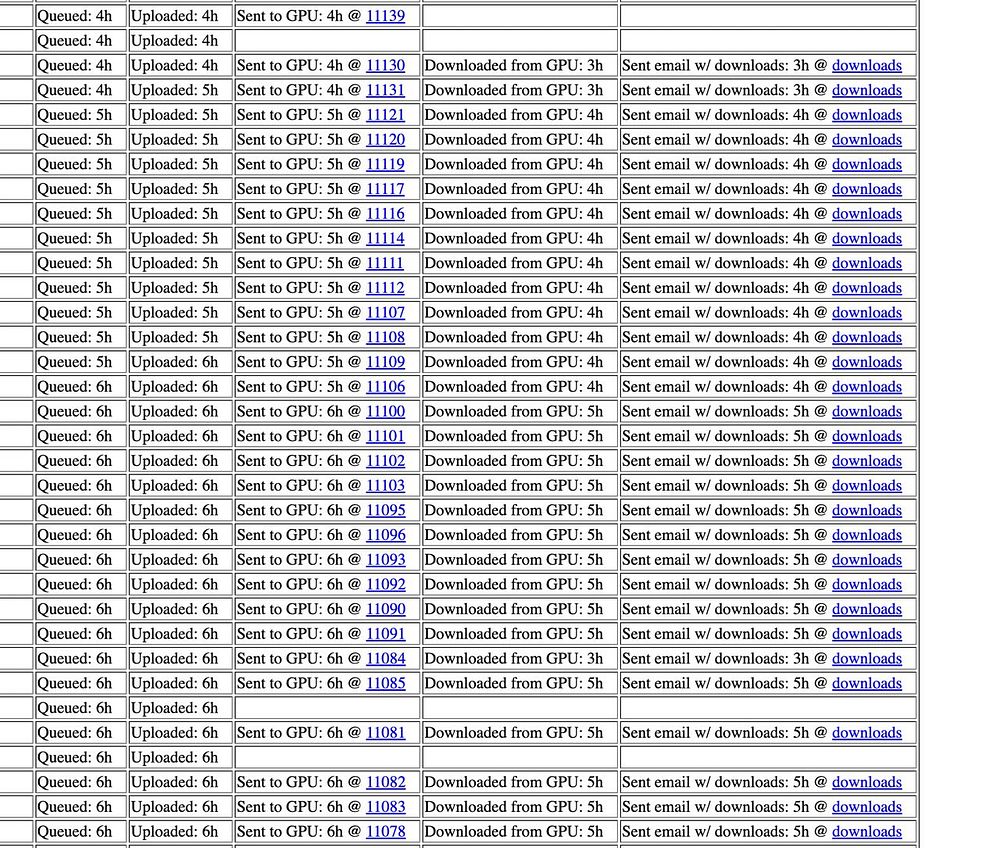
Task: Open downloads for job 11109
Action: 867,362
